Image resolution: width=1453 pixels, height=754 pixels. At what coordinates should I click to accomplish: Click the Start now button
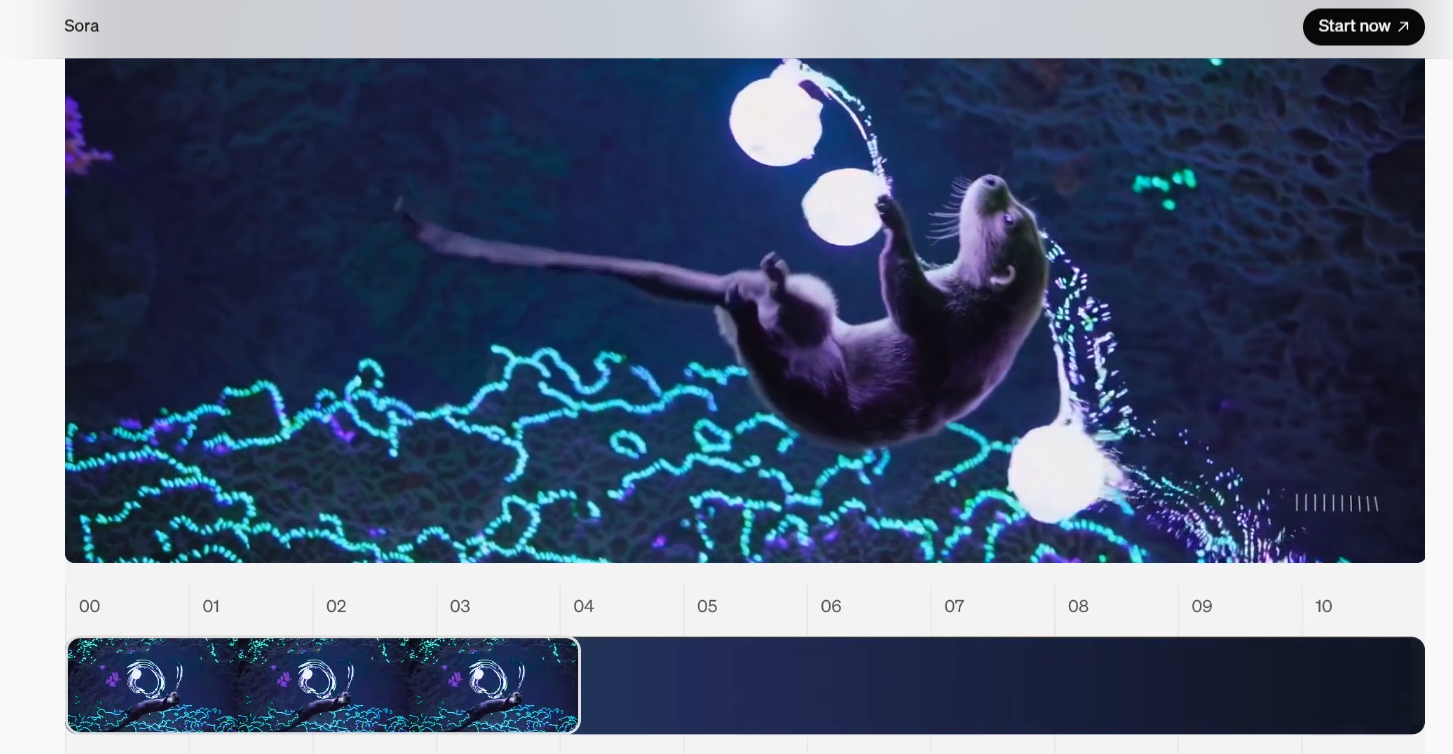[1363, 27]
